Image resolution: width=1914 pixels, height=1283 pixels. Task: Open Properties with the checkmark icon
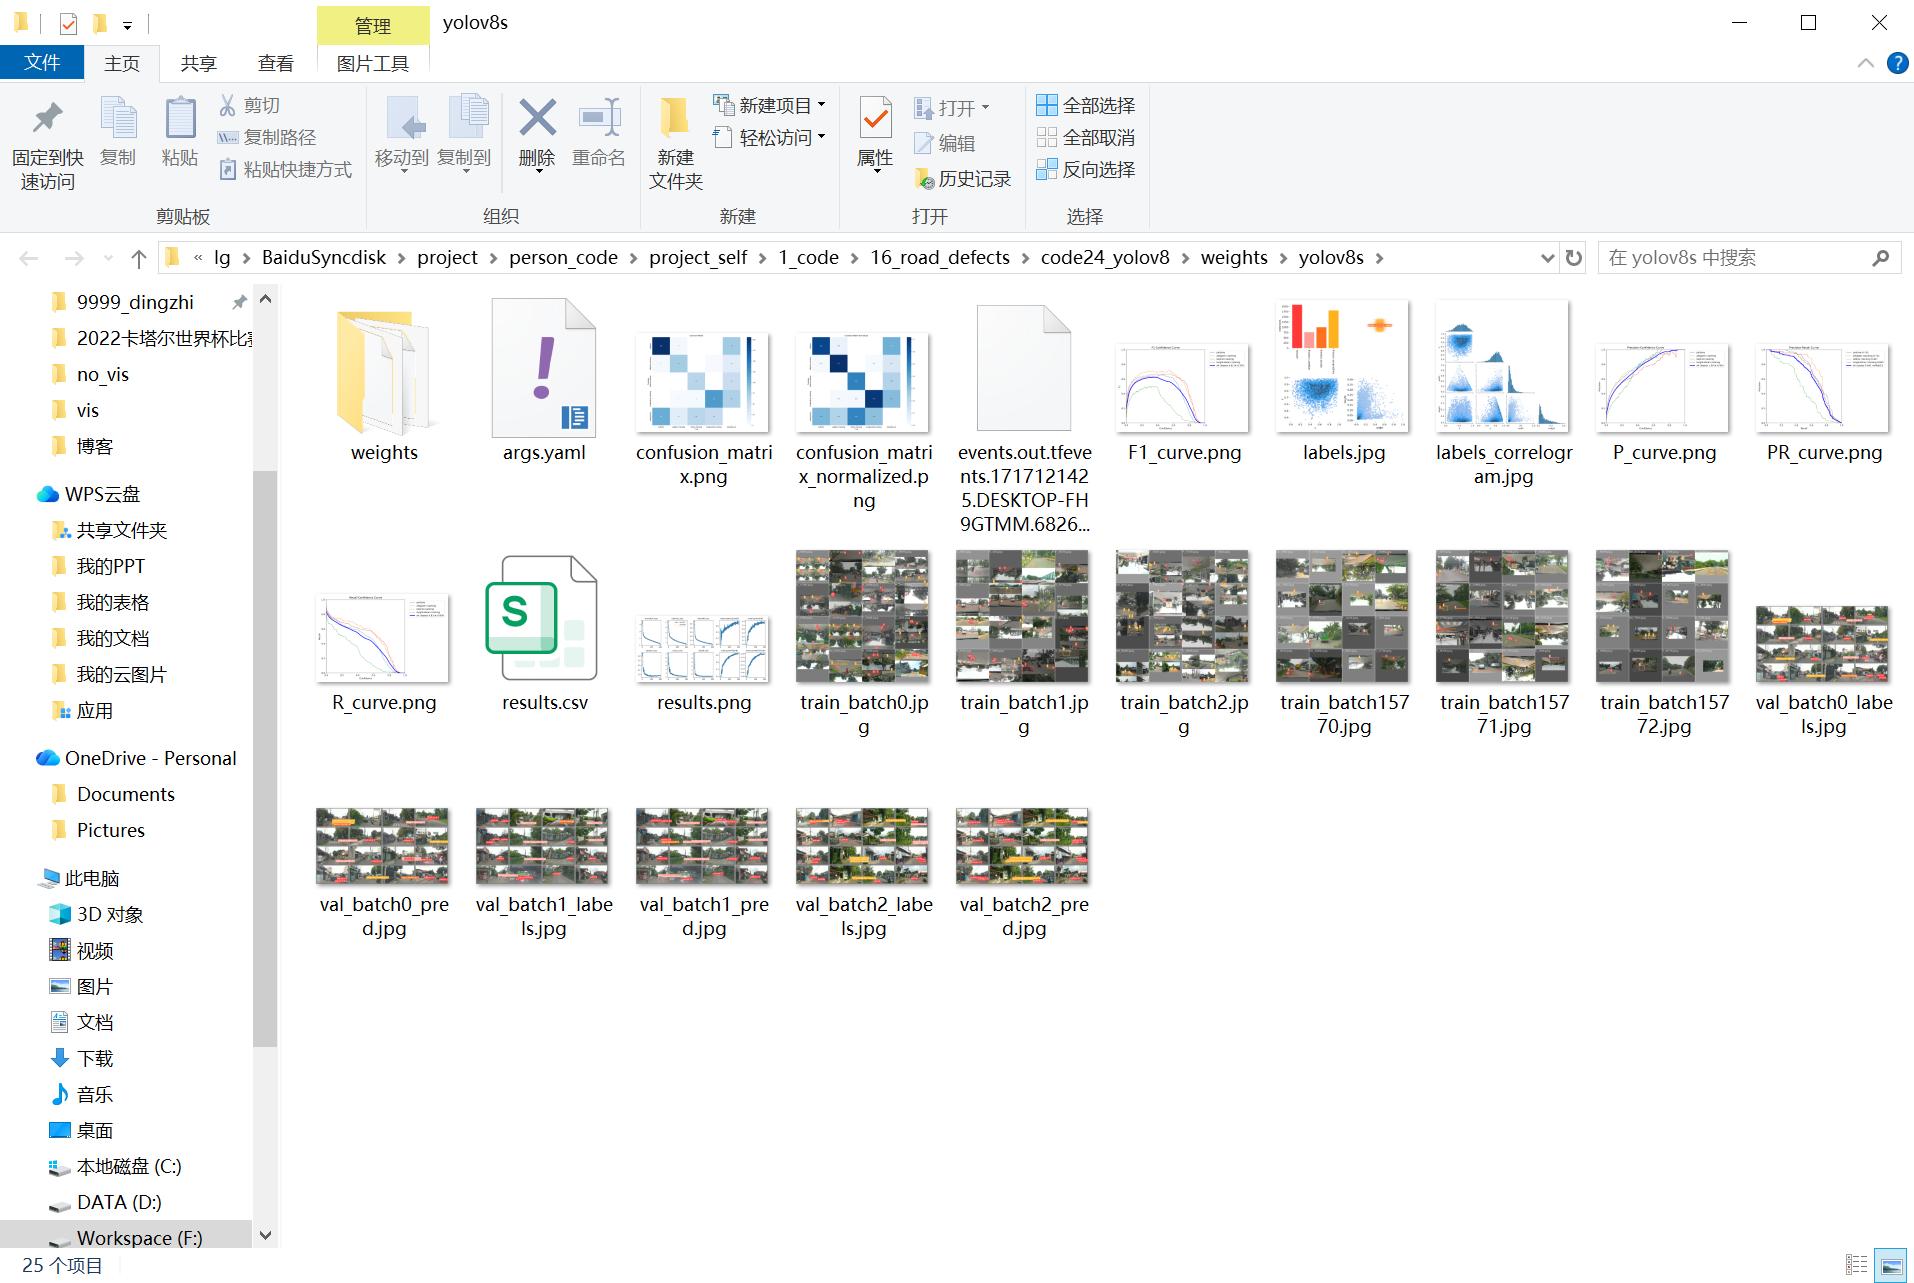[876, 120]
